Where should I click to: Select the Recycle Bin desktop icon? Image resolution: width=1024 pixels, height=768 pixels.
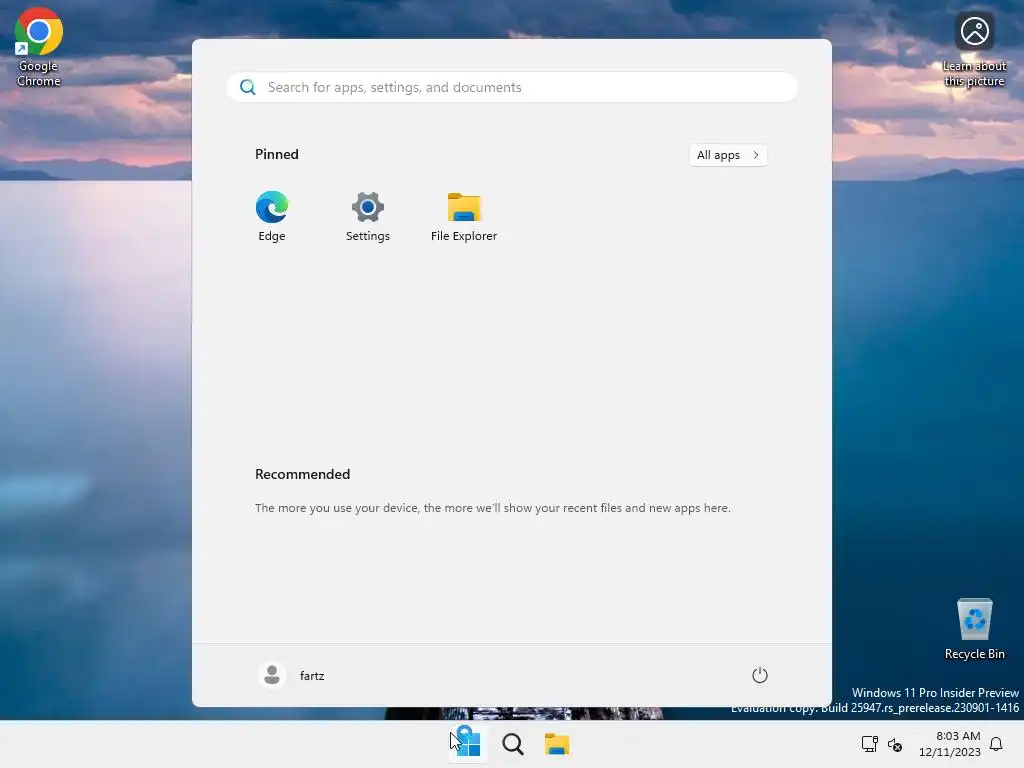click(x=974, y=630)
